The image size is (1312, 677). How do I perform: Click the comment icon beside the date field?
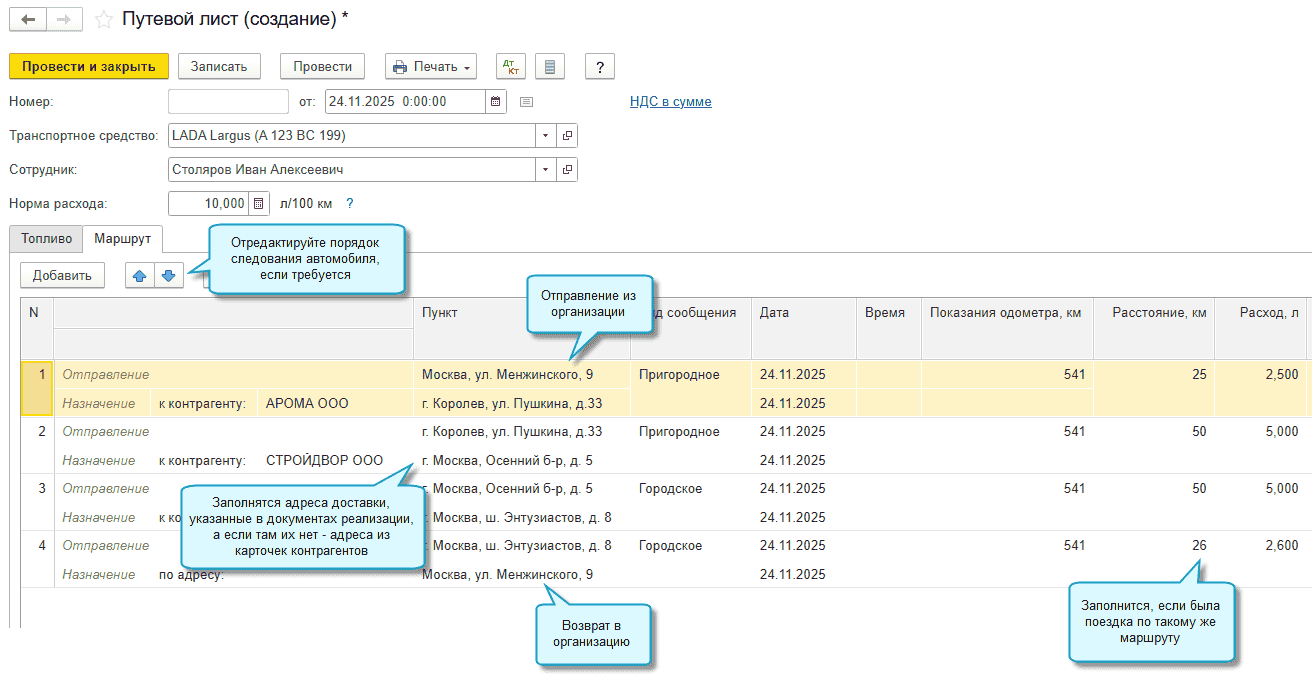click(x=527, y=102)
